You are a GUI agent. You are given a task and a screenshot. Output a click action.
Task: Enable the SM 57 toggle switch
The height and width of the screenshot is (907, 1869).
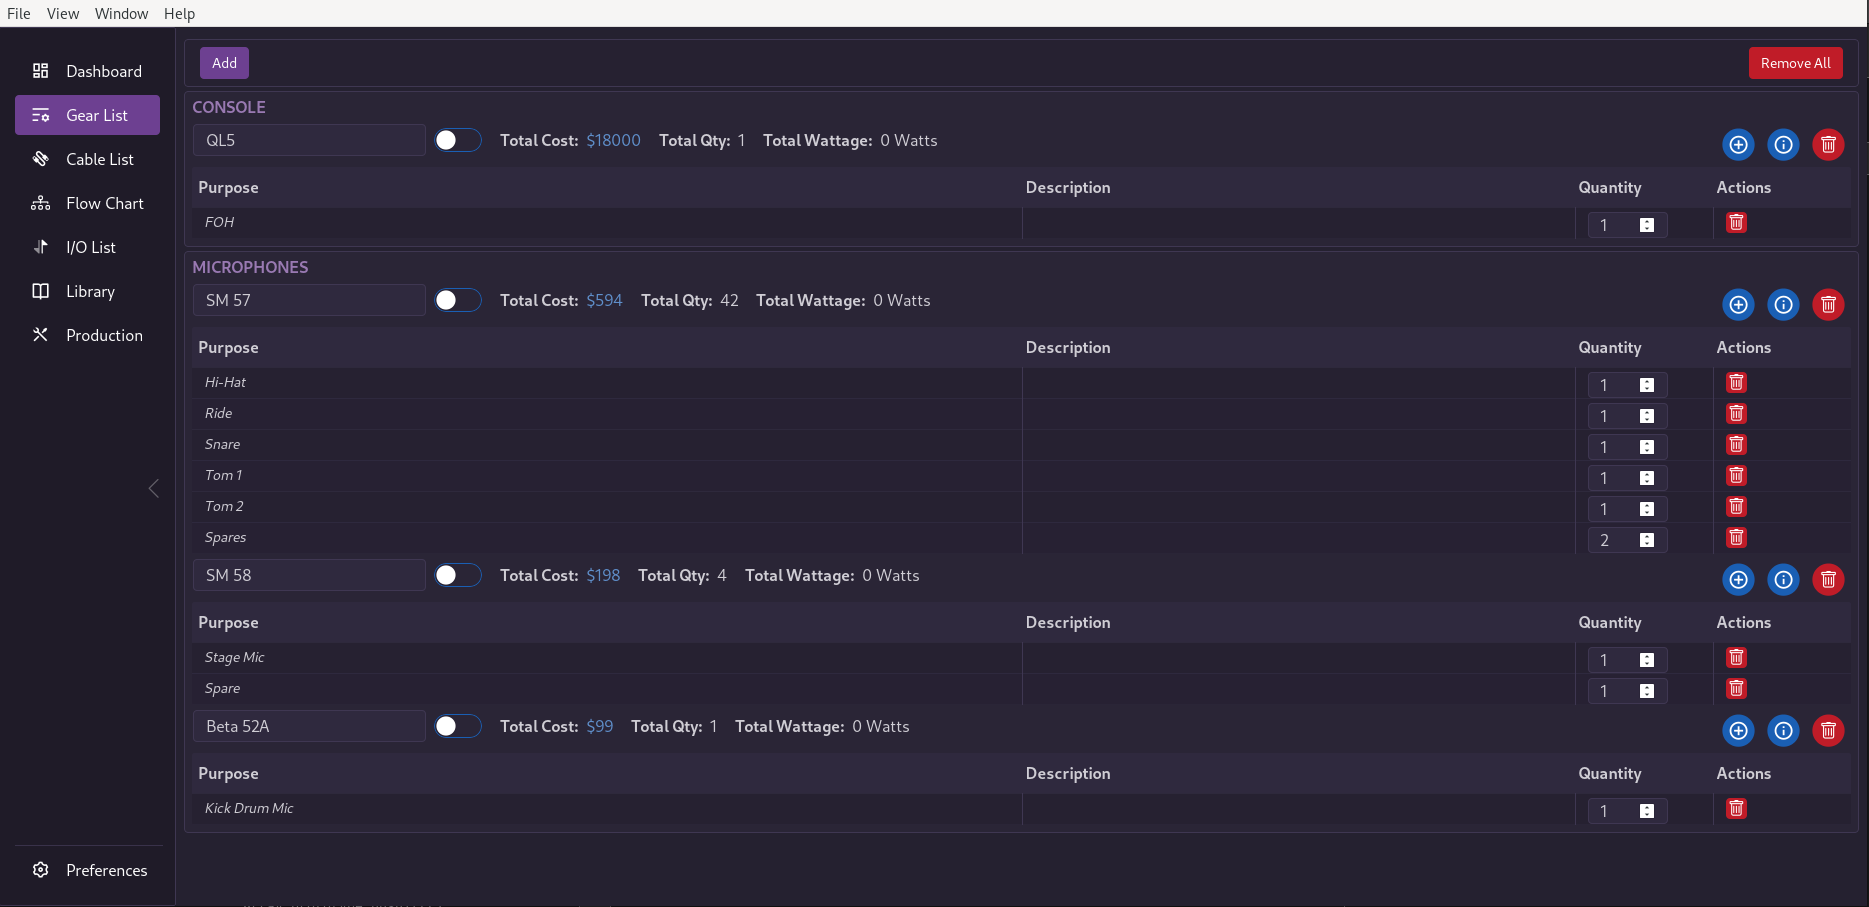coord(458,301)
